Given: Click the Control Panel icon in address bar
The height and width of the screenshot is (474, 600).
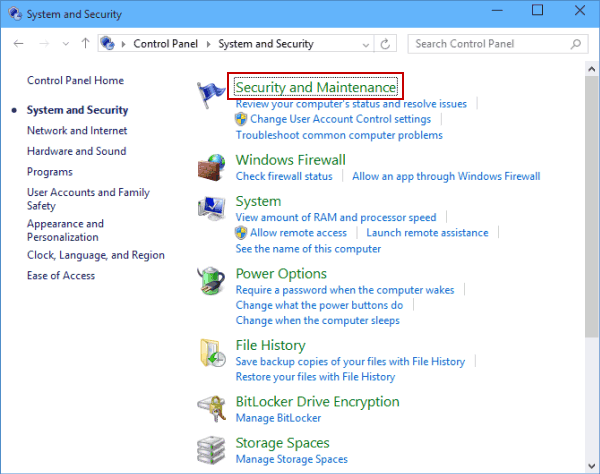Looking at the screenshot, I should tap(108, 43).
